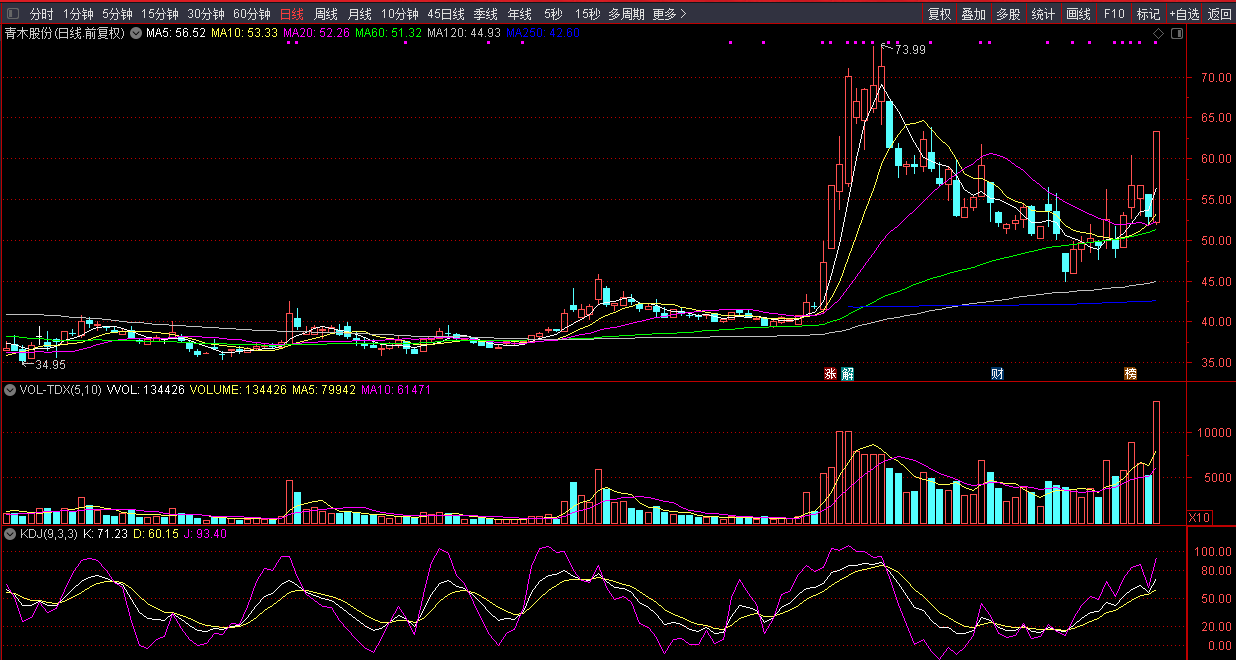
Task: Click the 财 financial report marker
Action: point(997,374)
